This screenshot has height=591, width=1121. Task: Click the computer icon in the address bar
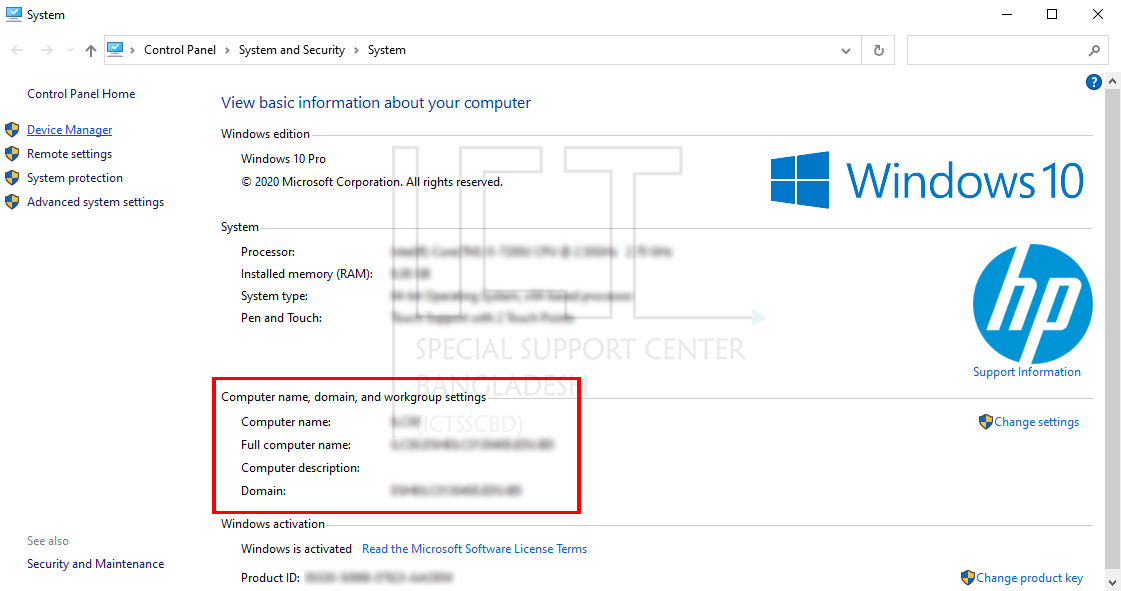tap(115, 49)
